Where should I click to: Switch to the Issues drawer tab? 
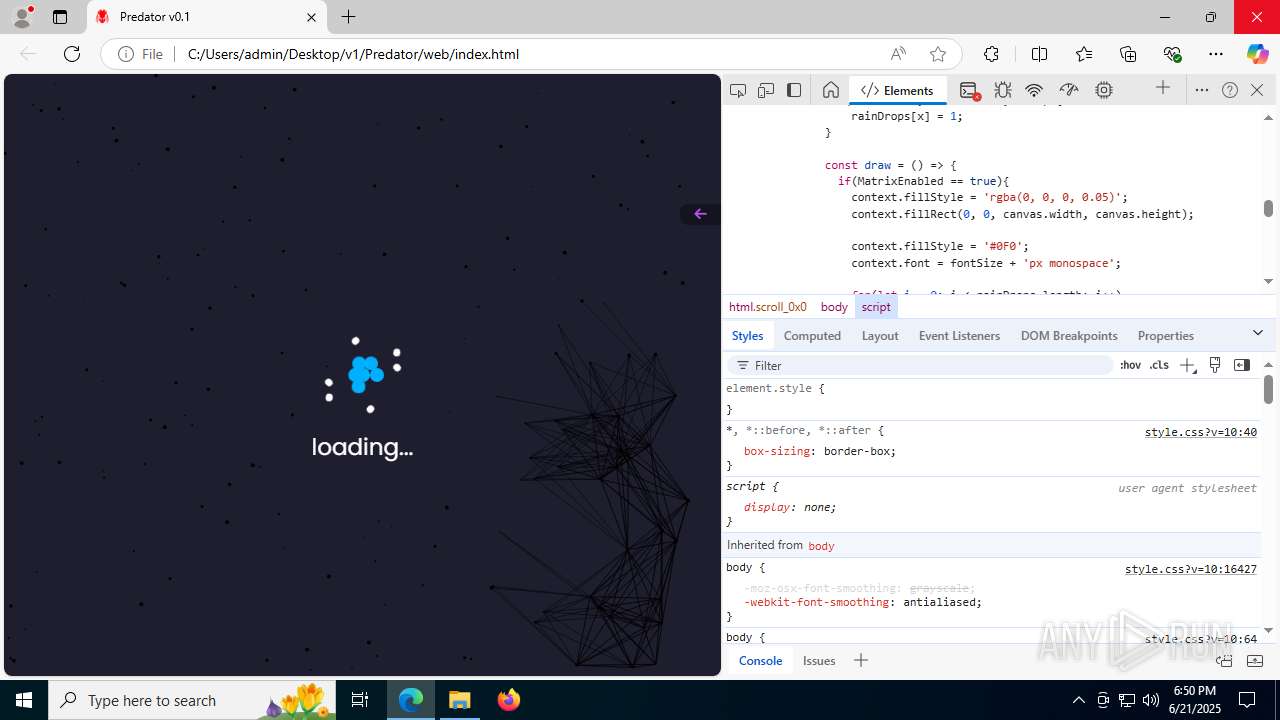pyautogui.click(x=819, y=660)
